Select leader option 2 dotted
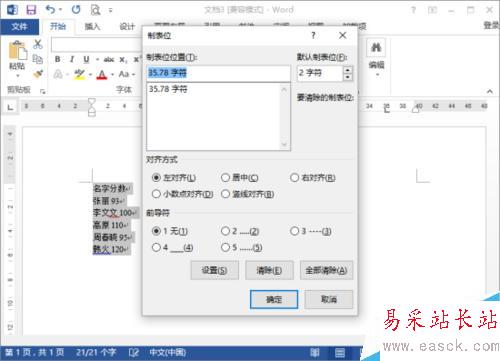500x361 pixels. click(225, 231)
